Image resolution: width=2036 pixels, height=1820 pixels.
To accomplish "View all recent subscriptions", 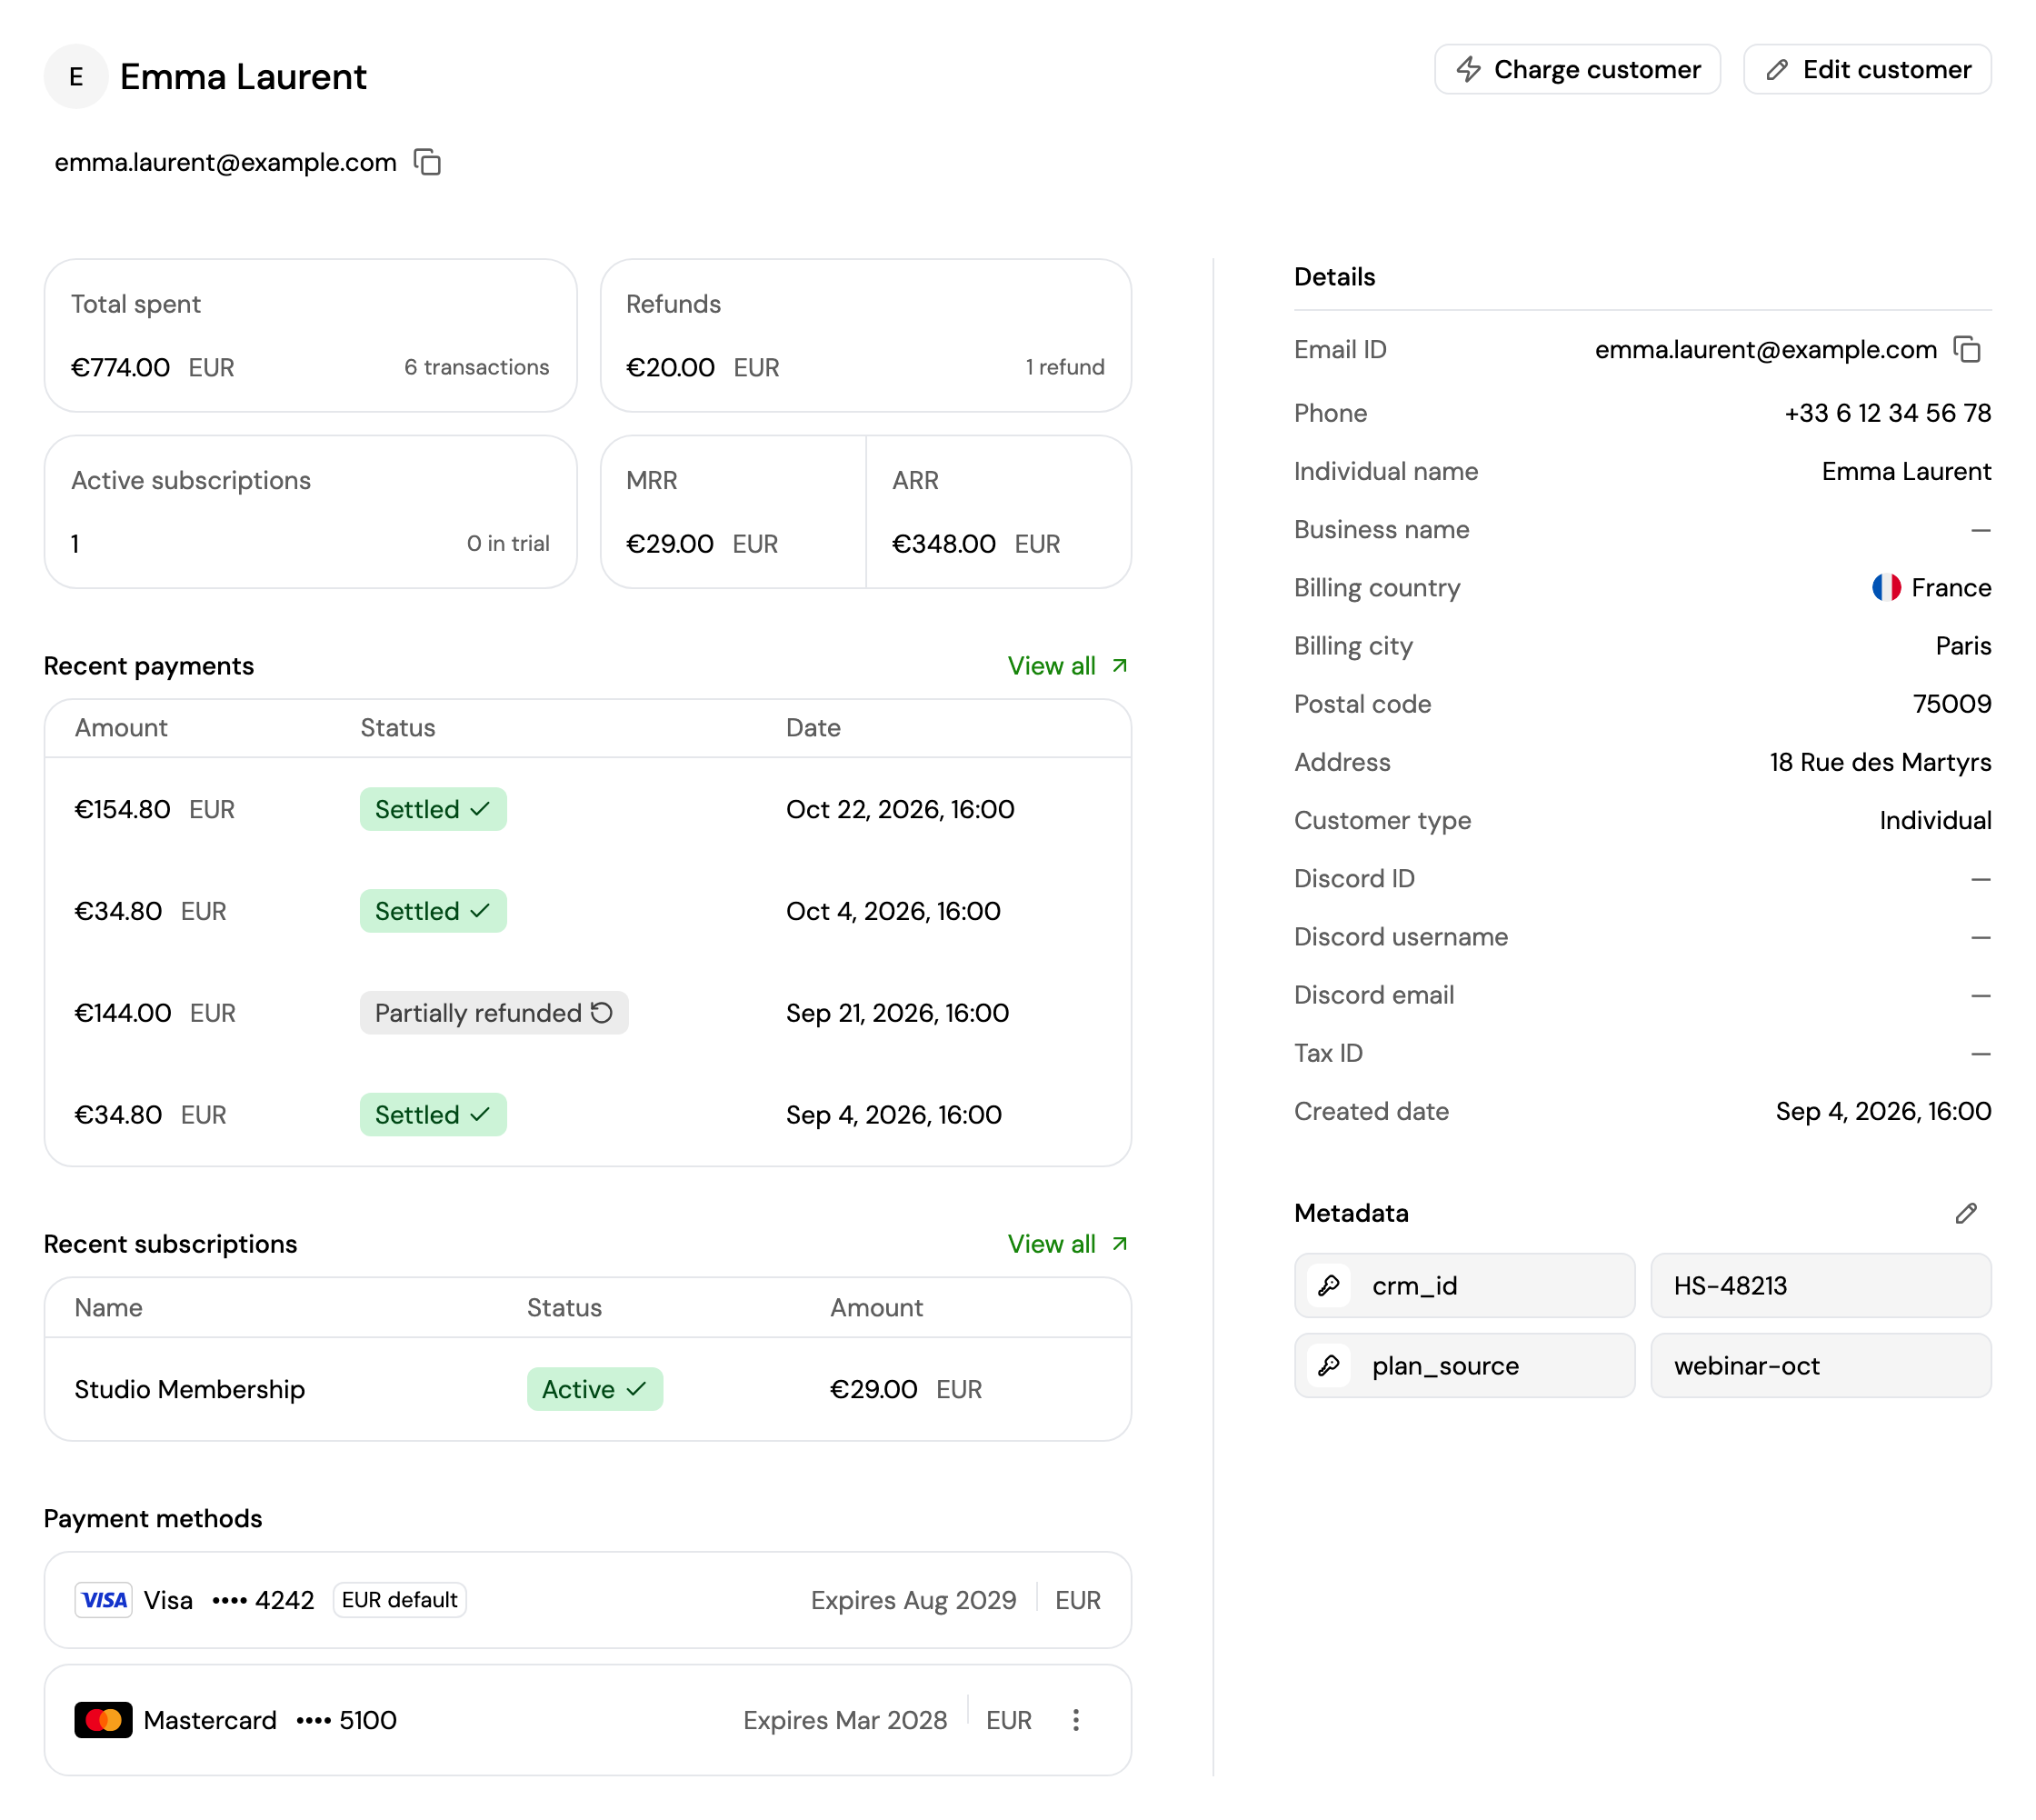I will 1067,1244.
